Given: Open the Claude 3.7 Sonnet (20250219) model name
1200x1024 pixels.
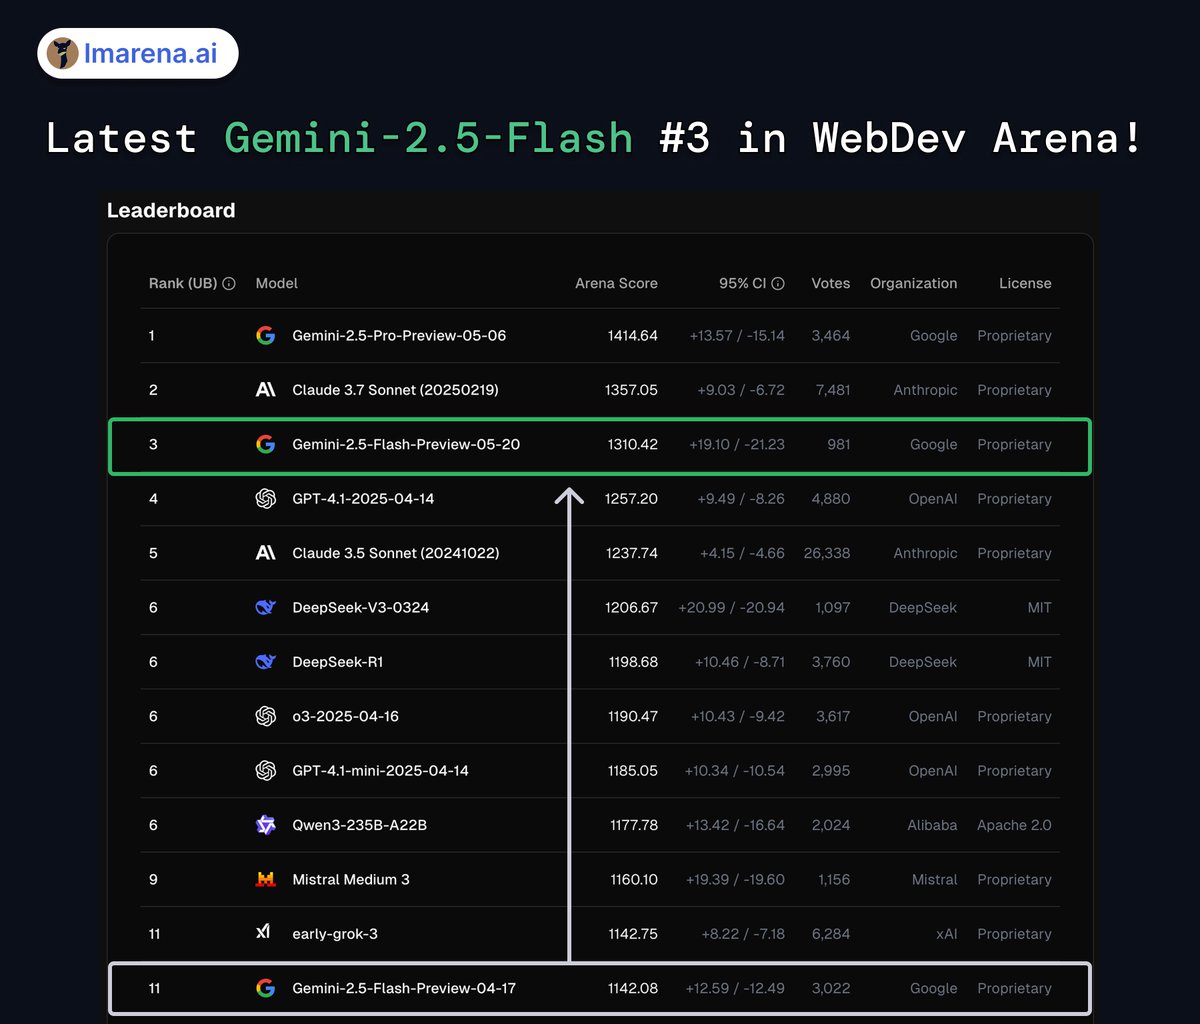Looking at the screenshot, I should tap(395, 390).
